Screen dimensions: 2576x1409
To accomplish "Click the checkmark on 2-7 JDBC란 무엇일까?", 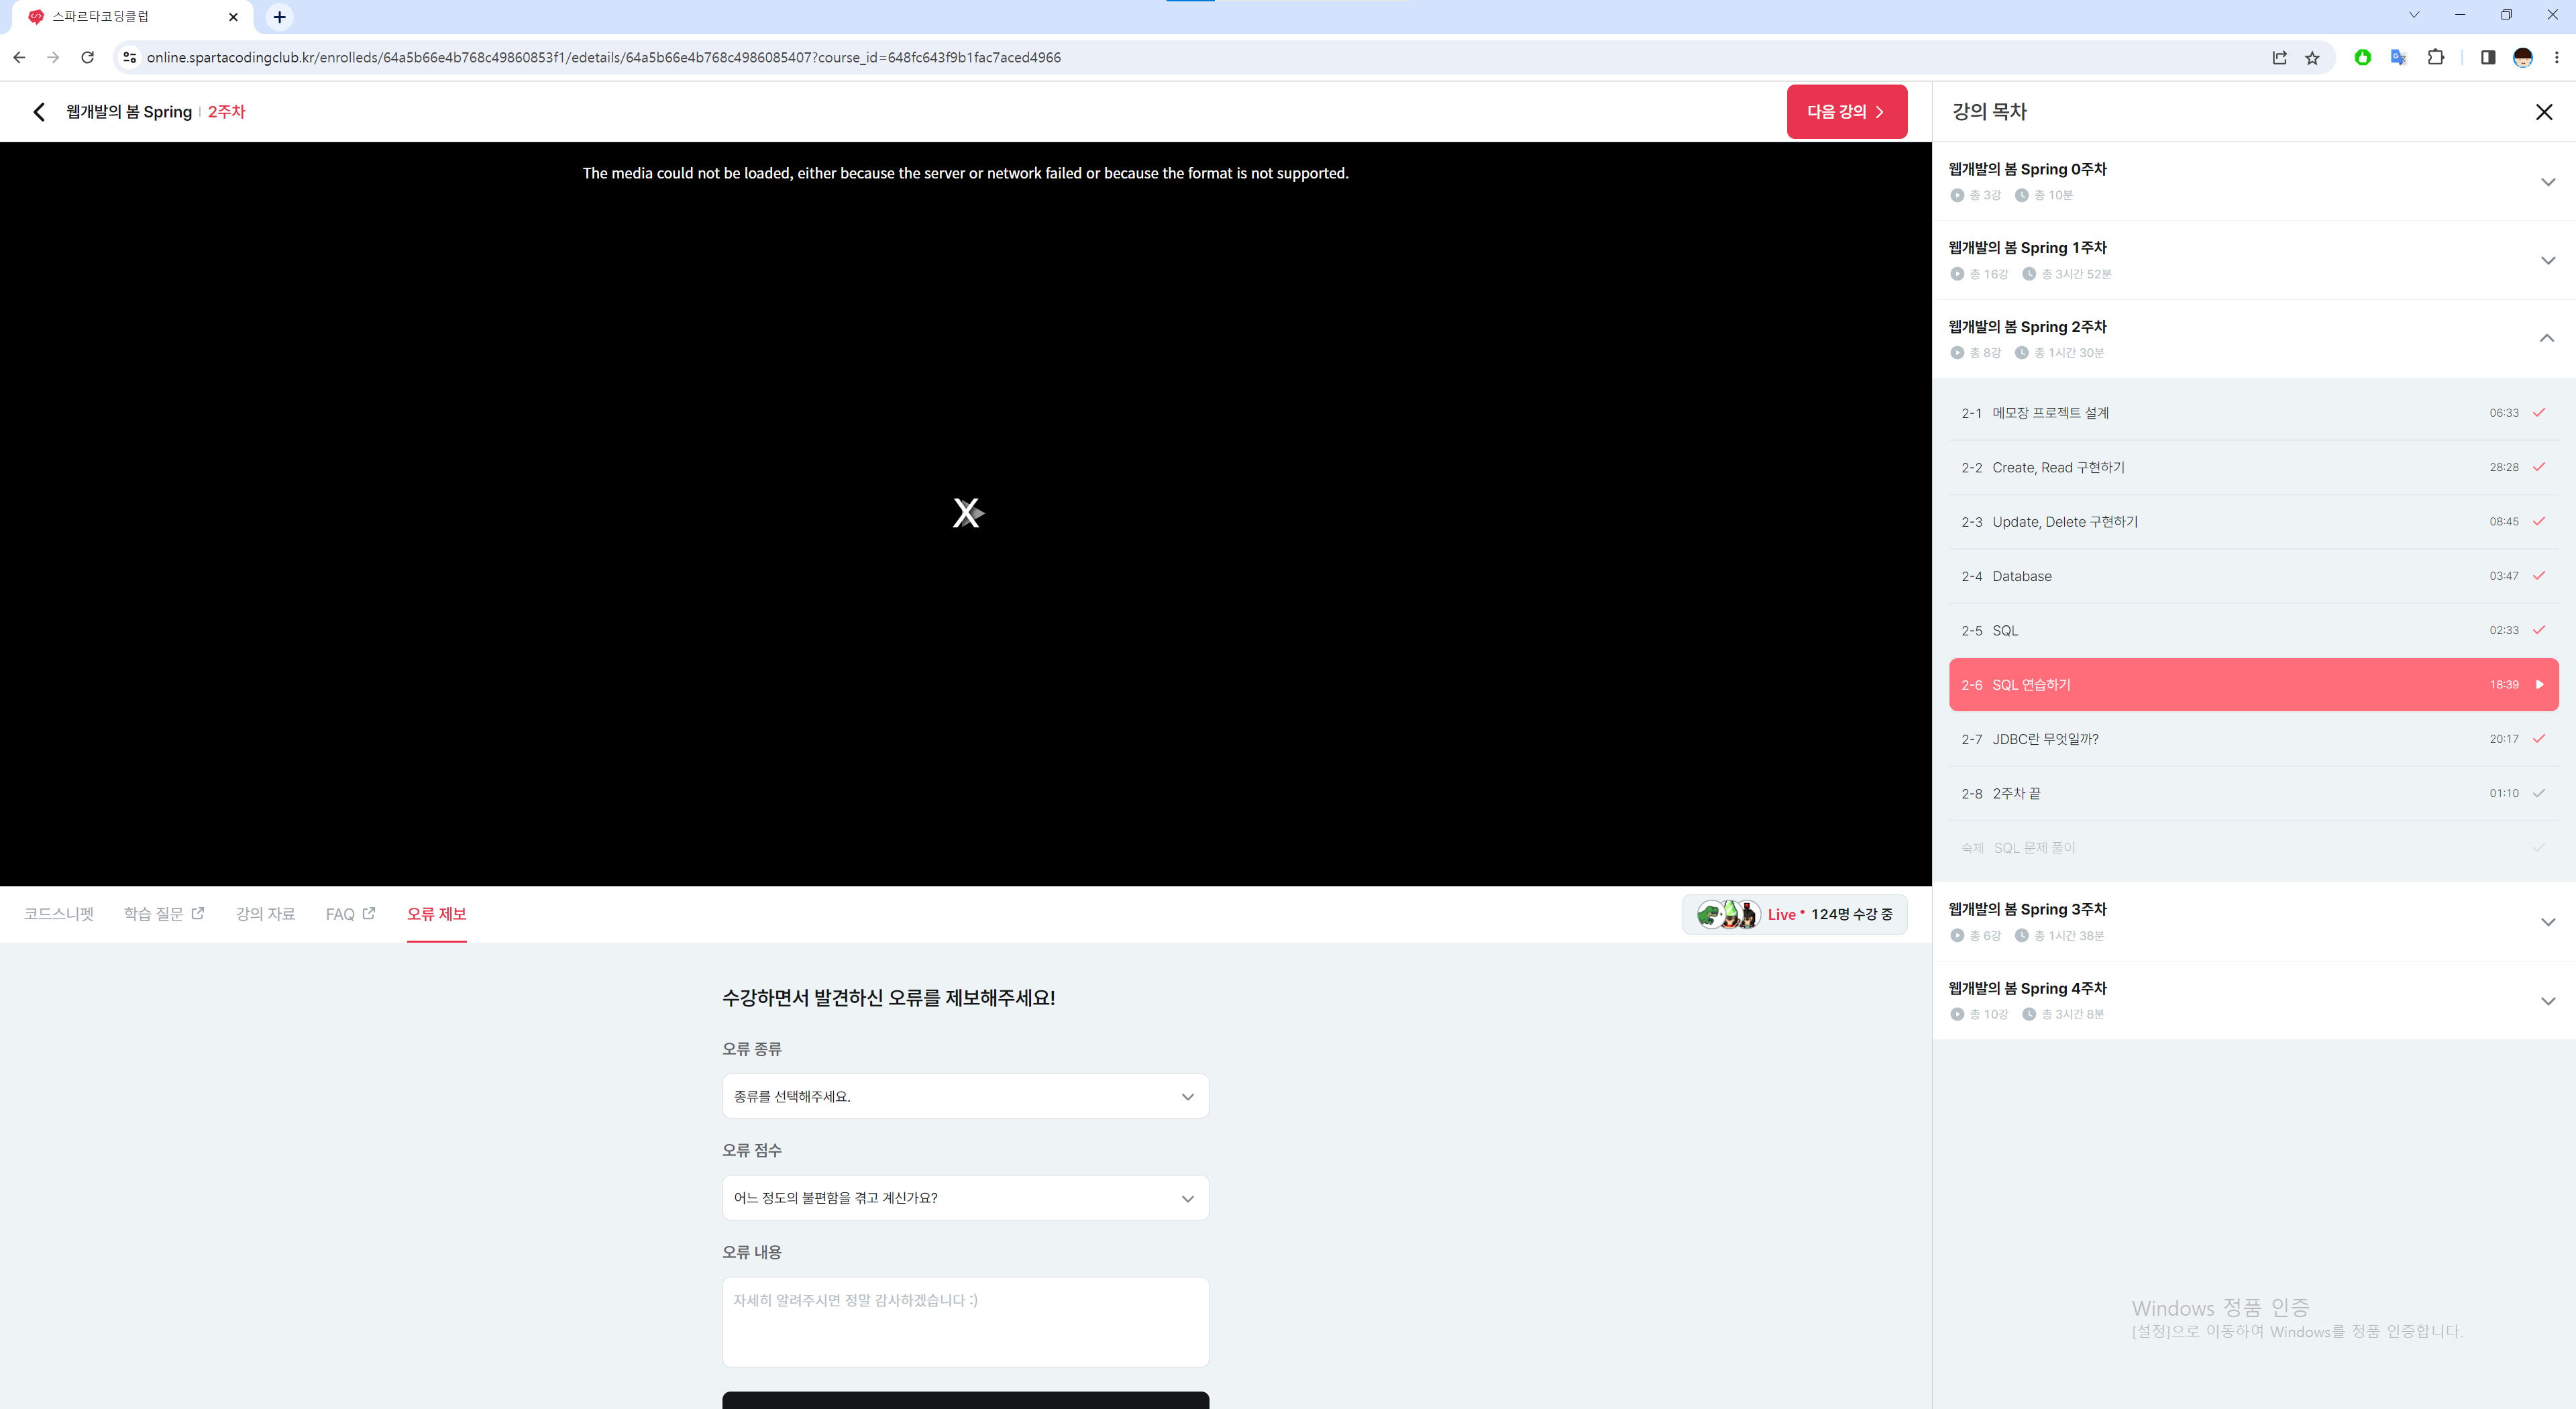I will click(2539, 739).
